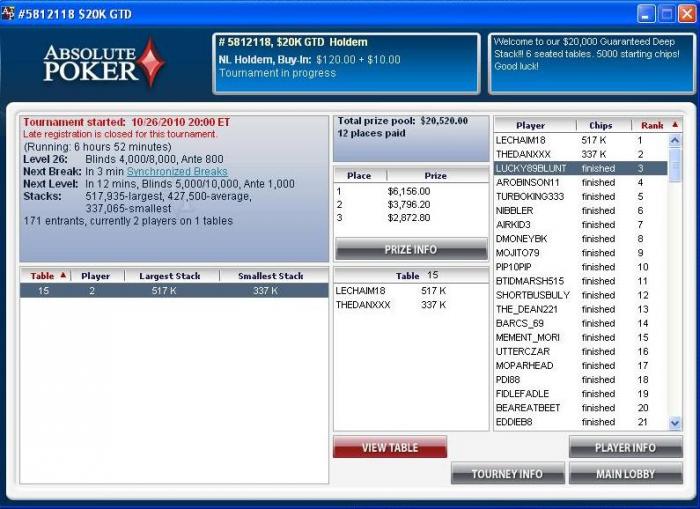Click player list scrollbar down arrow
This screenshot has width=700, height=509.
tap(675, 422)
